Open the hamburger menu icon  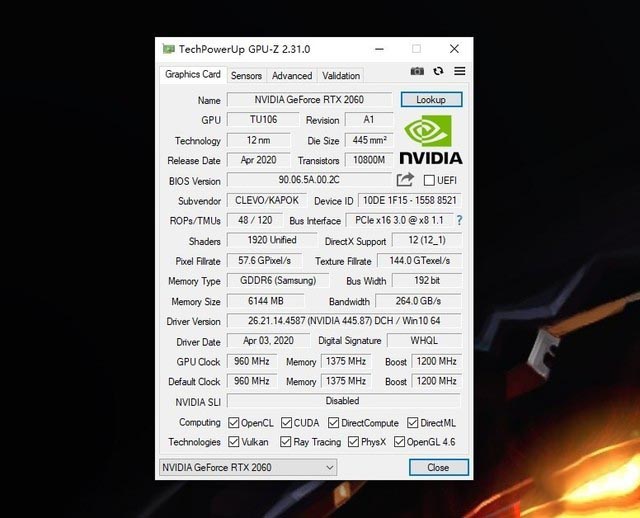click(460, 71)
